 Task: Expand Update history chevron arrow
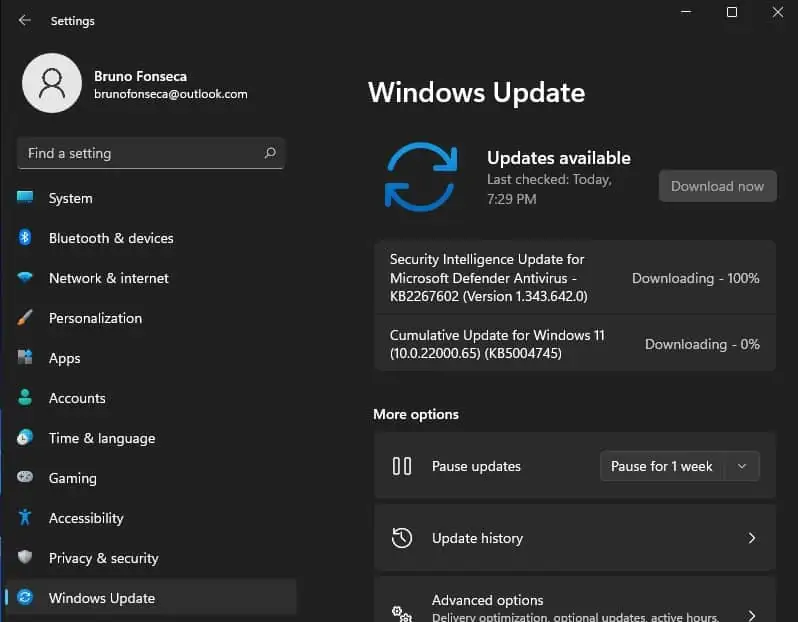tap(752, 538)
